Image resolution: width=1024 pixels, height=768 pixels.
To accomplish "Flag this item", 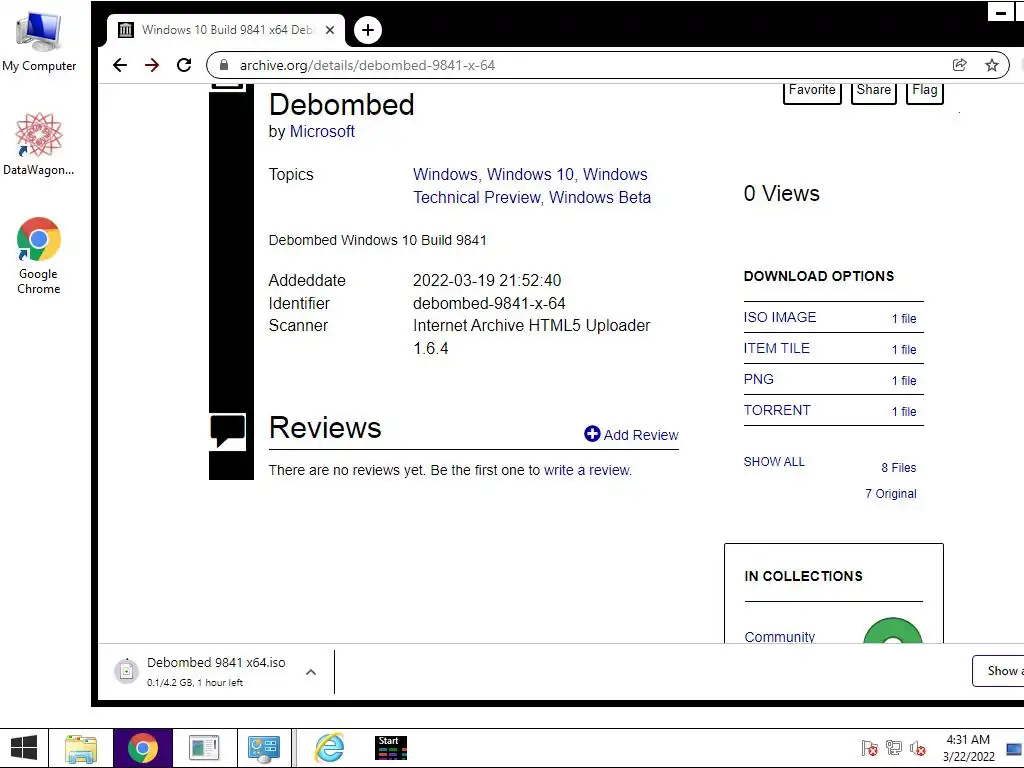I will (x=925, y=91).
